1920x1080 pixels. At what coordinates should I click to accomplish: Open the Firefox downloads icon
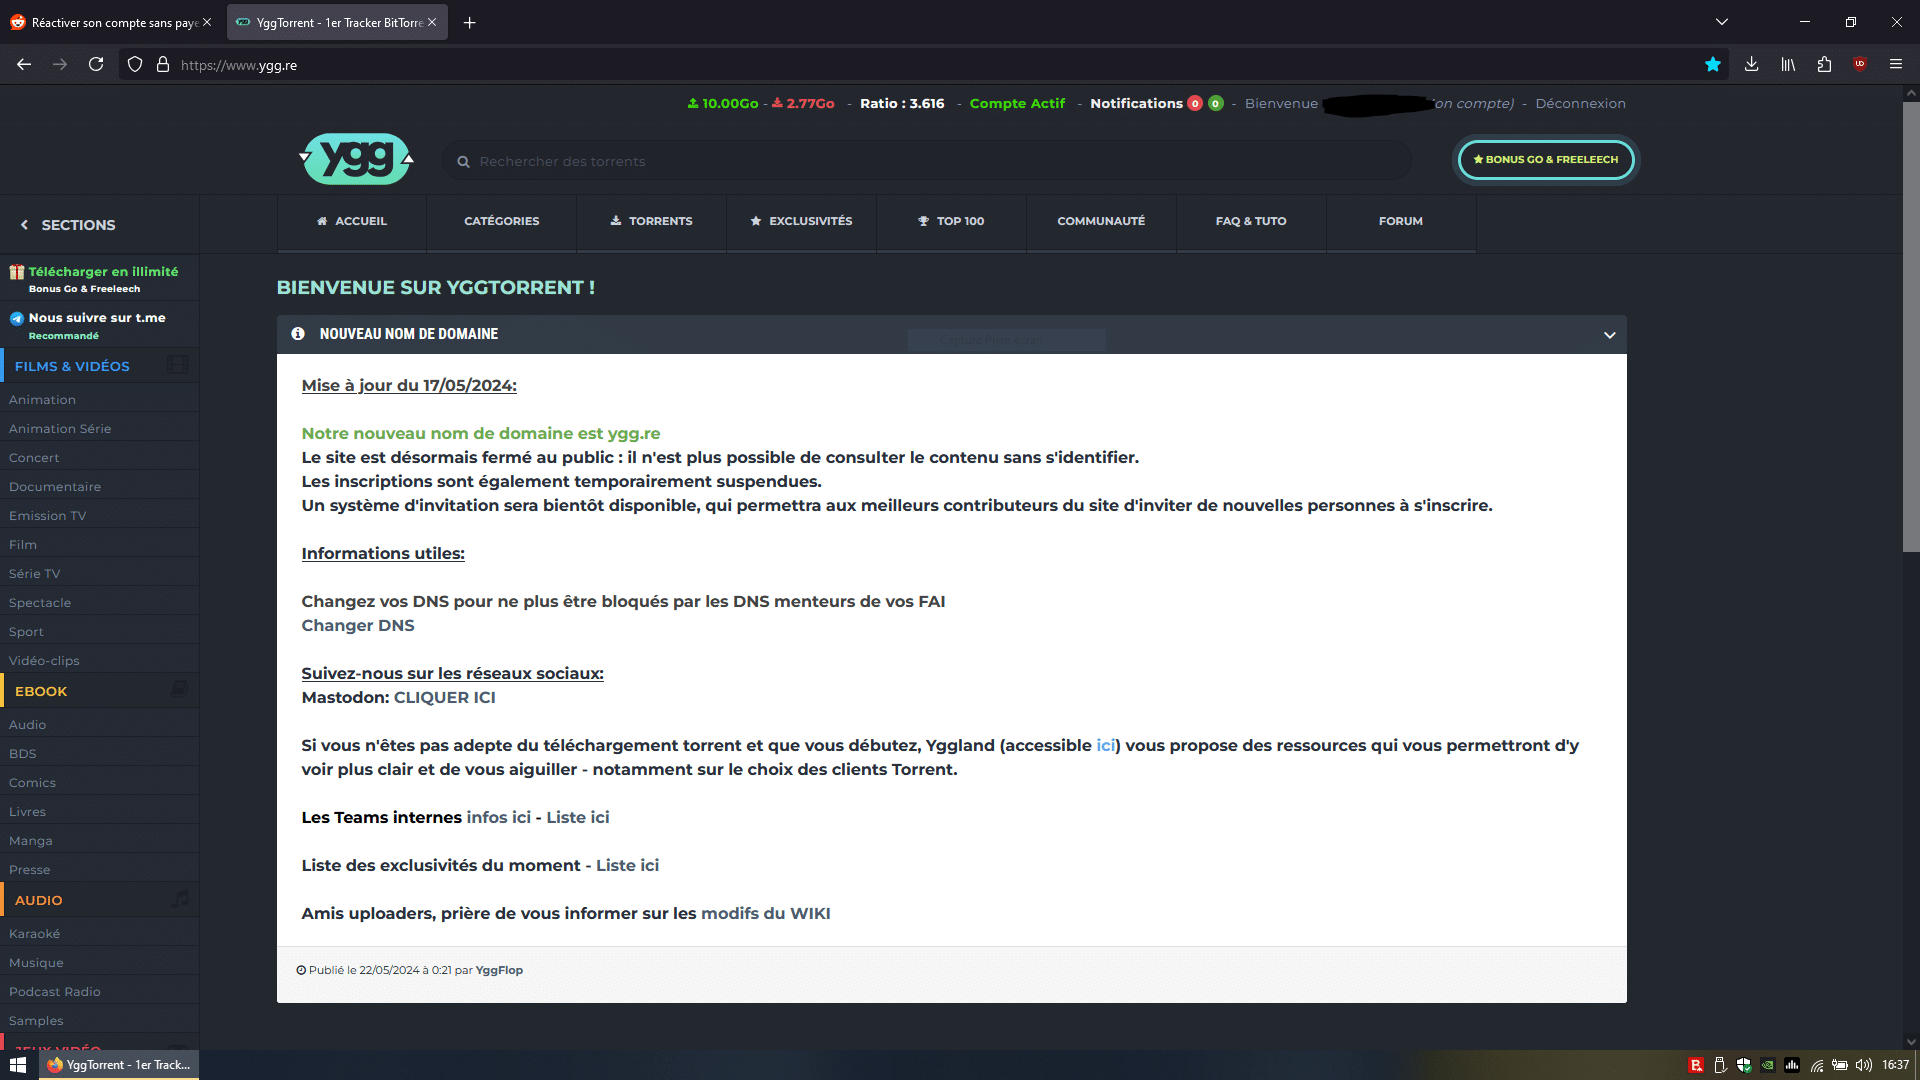coord(1752,65)
